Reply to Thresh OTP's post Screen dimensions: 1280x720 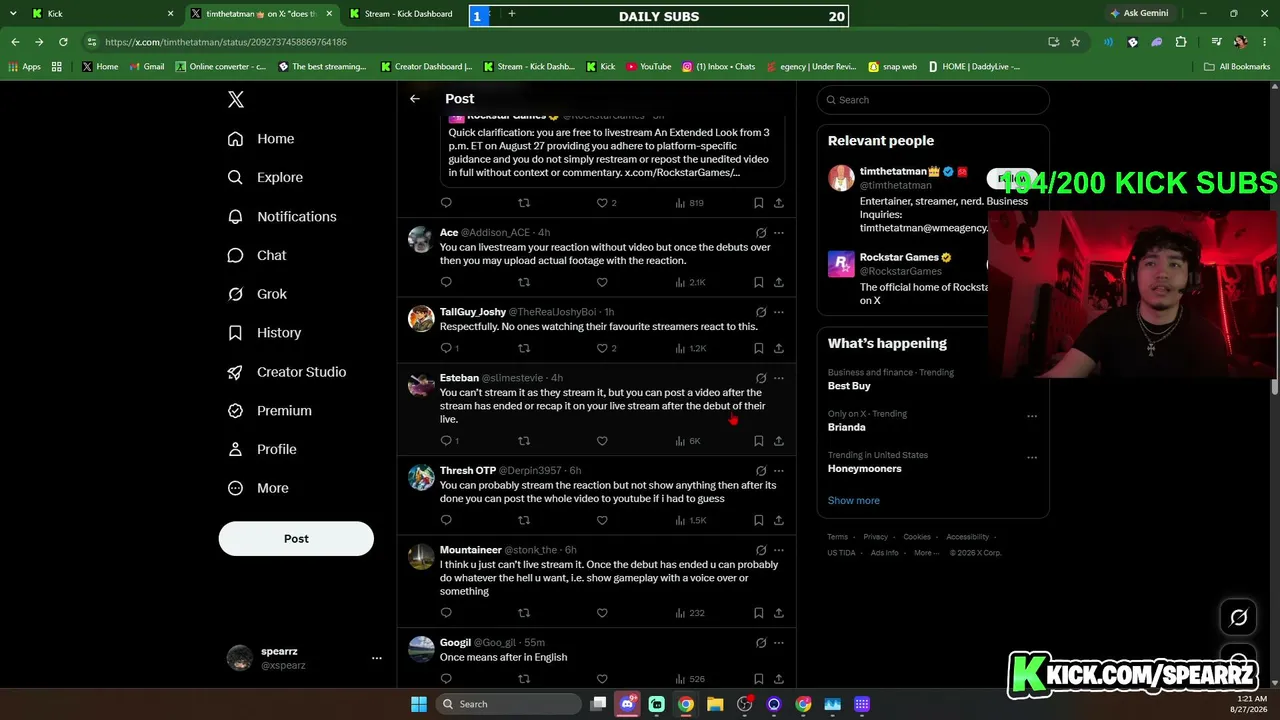446,520
